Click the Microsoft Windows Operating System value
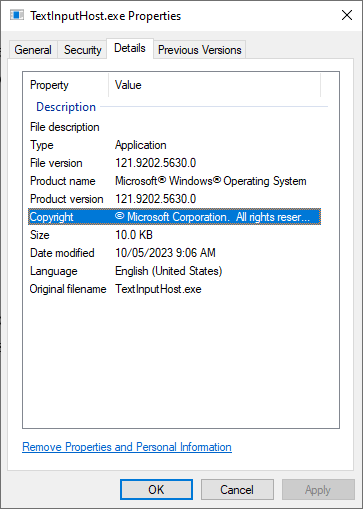This screenshot has height=509, width=363. 211,181
